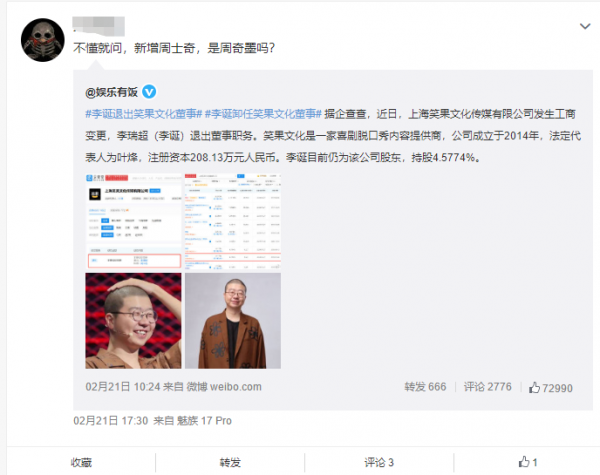Open hashtag #李诞卸任笑果文化董事#
This screenshot has height=475, width=600.
[263, 114]
